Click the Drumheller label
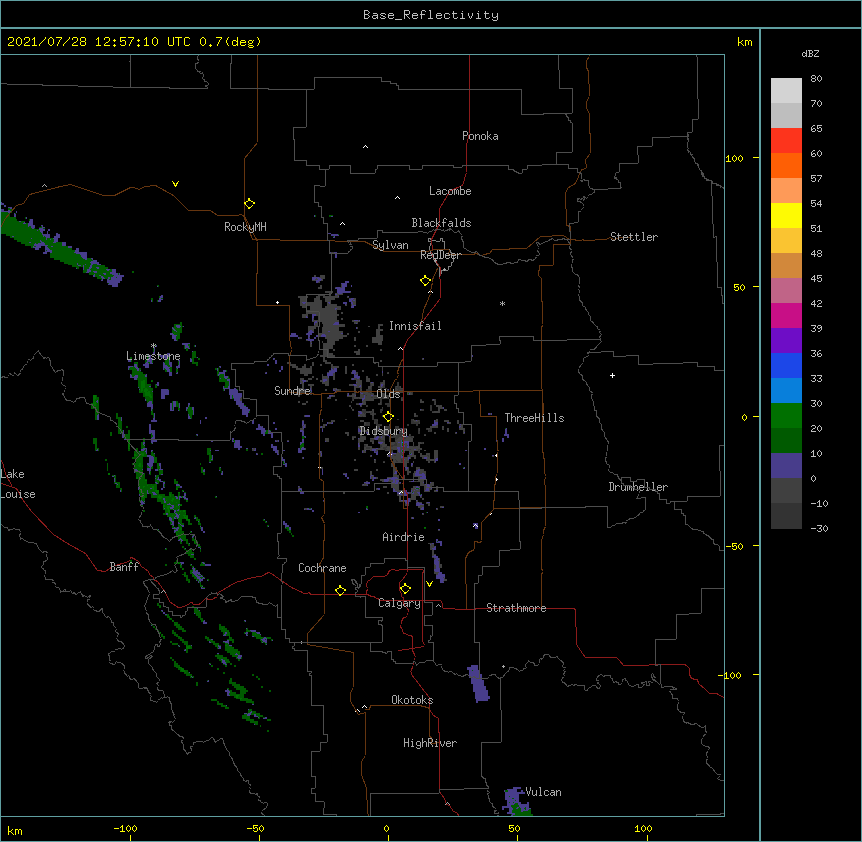This screenshot has width=862, height=842. pyautogui.click(x=638, y=487)
